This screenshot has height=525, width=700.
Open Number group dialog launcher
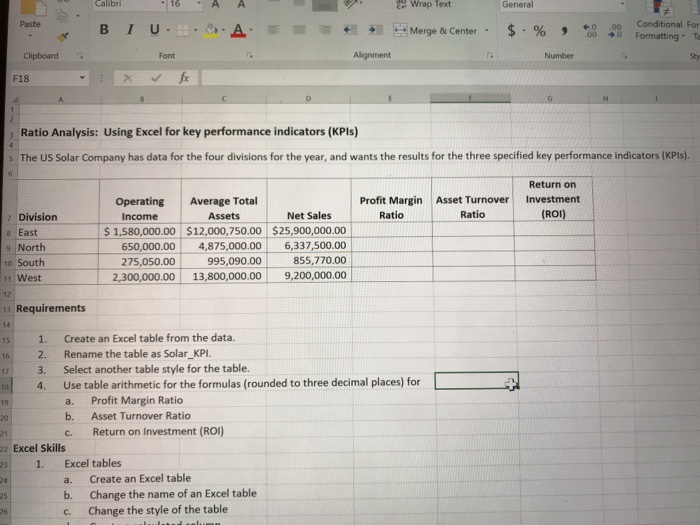(x=625, y=56)
